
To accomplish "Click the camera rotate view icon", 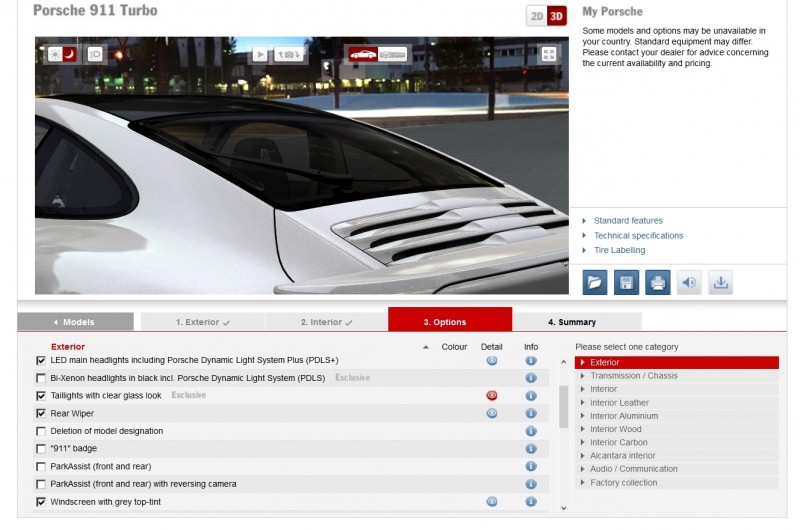I will tap(289, 54).
